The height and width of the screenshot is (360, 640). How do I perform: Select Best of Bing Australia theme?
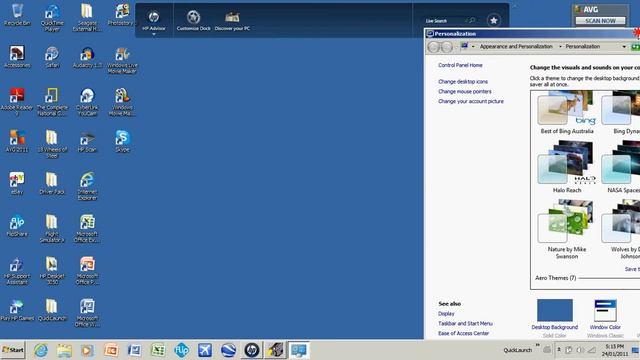click(567, 113)
